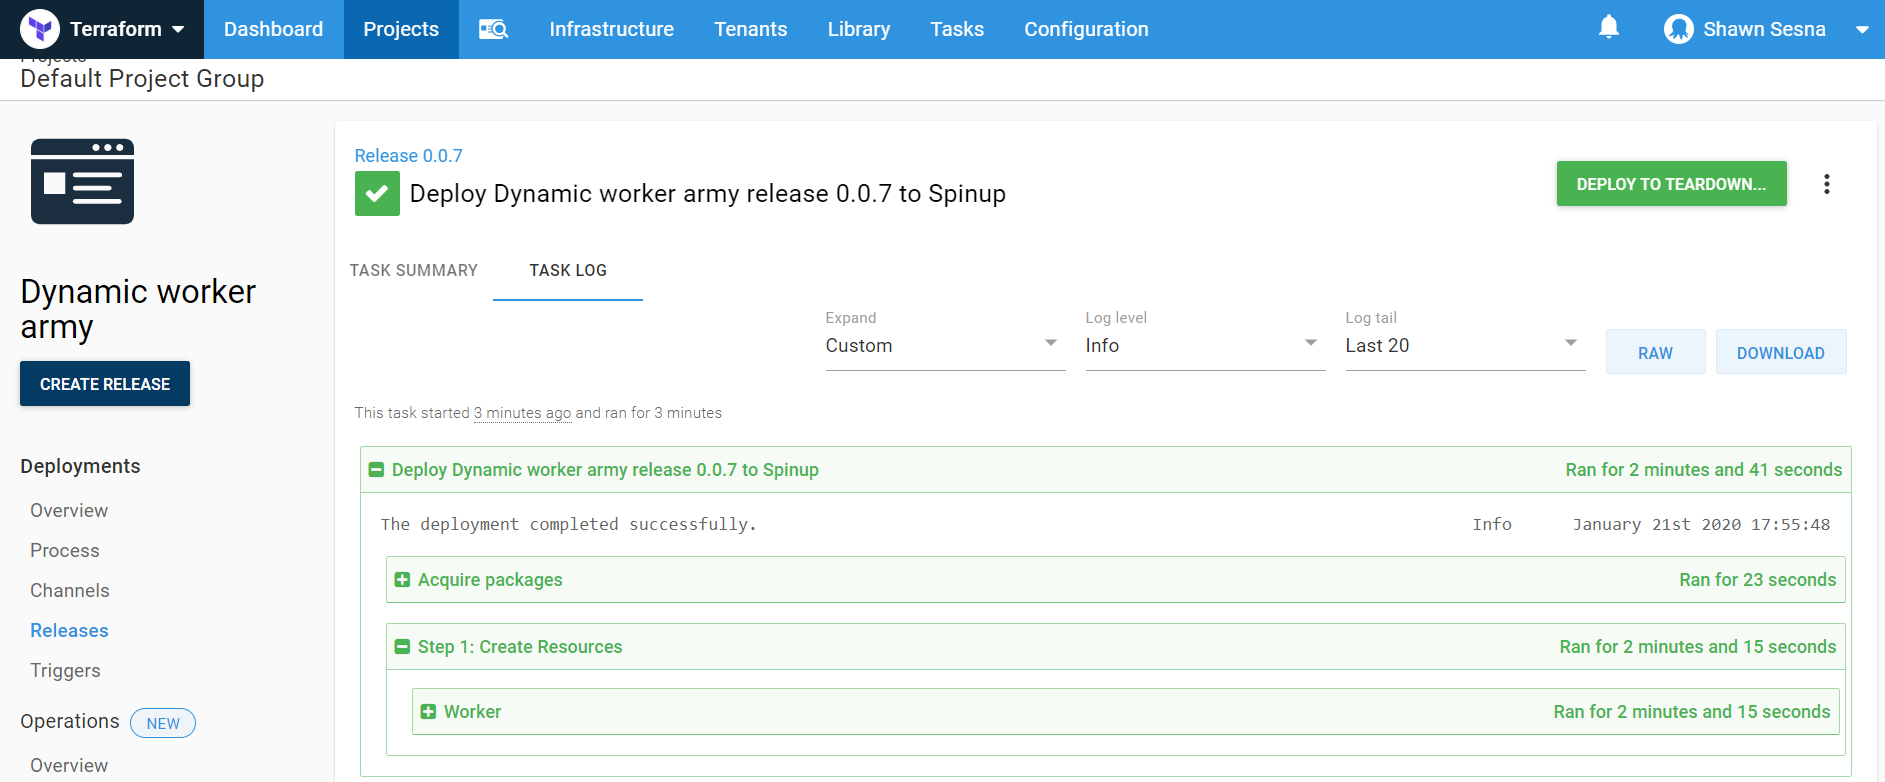Viewport: 1885px width, 782px height.
Task: Collapse the top Deploy Dynamic worker army log
Action: click(x=376, y=470)
